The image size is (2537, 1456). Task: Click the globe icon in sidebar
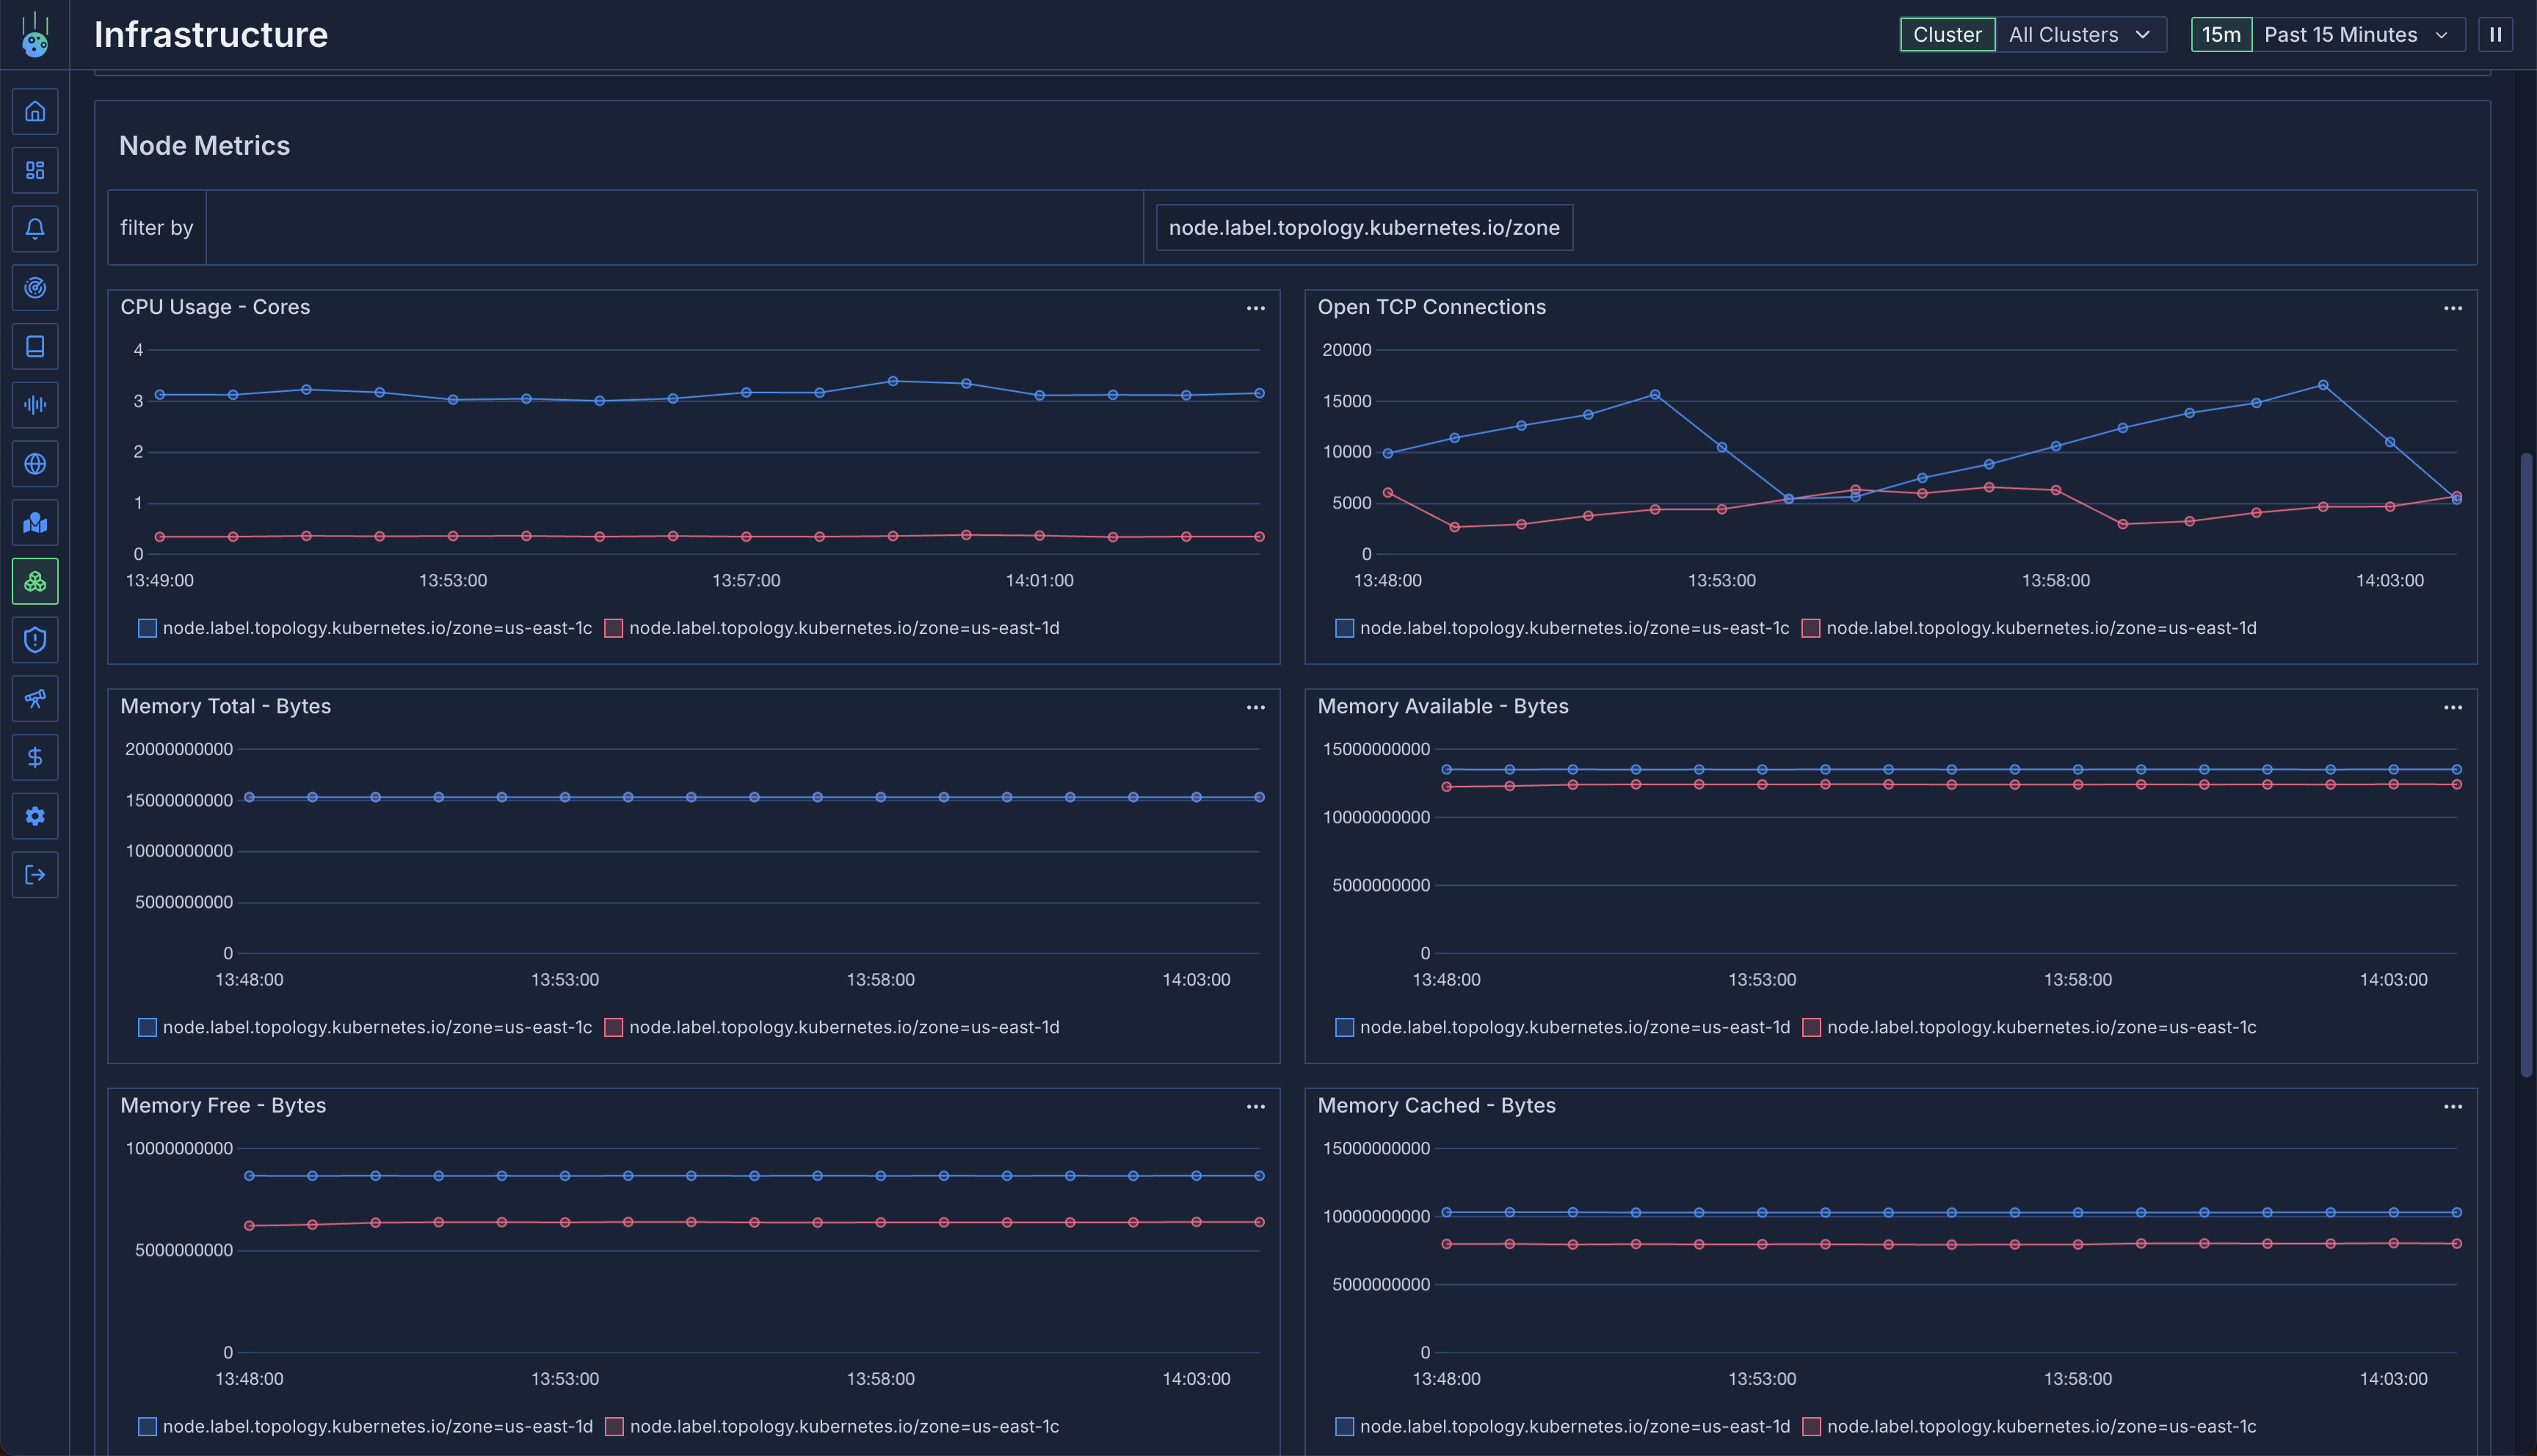[35, 464]
